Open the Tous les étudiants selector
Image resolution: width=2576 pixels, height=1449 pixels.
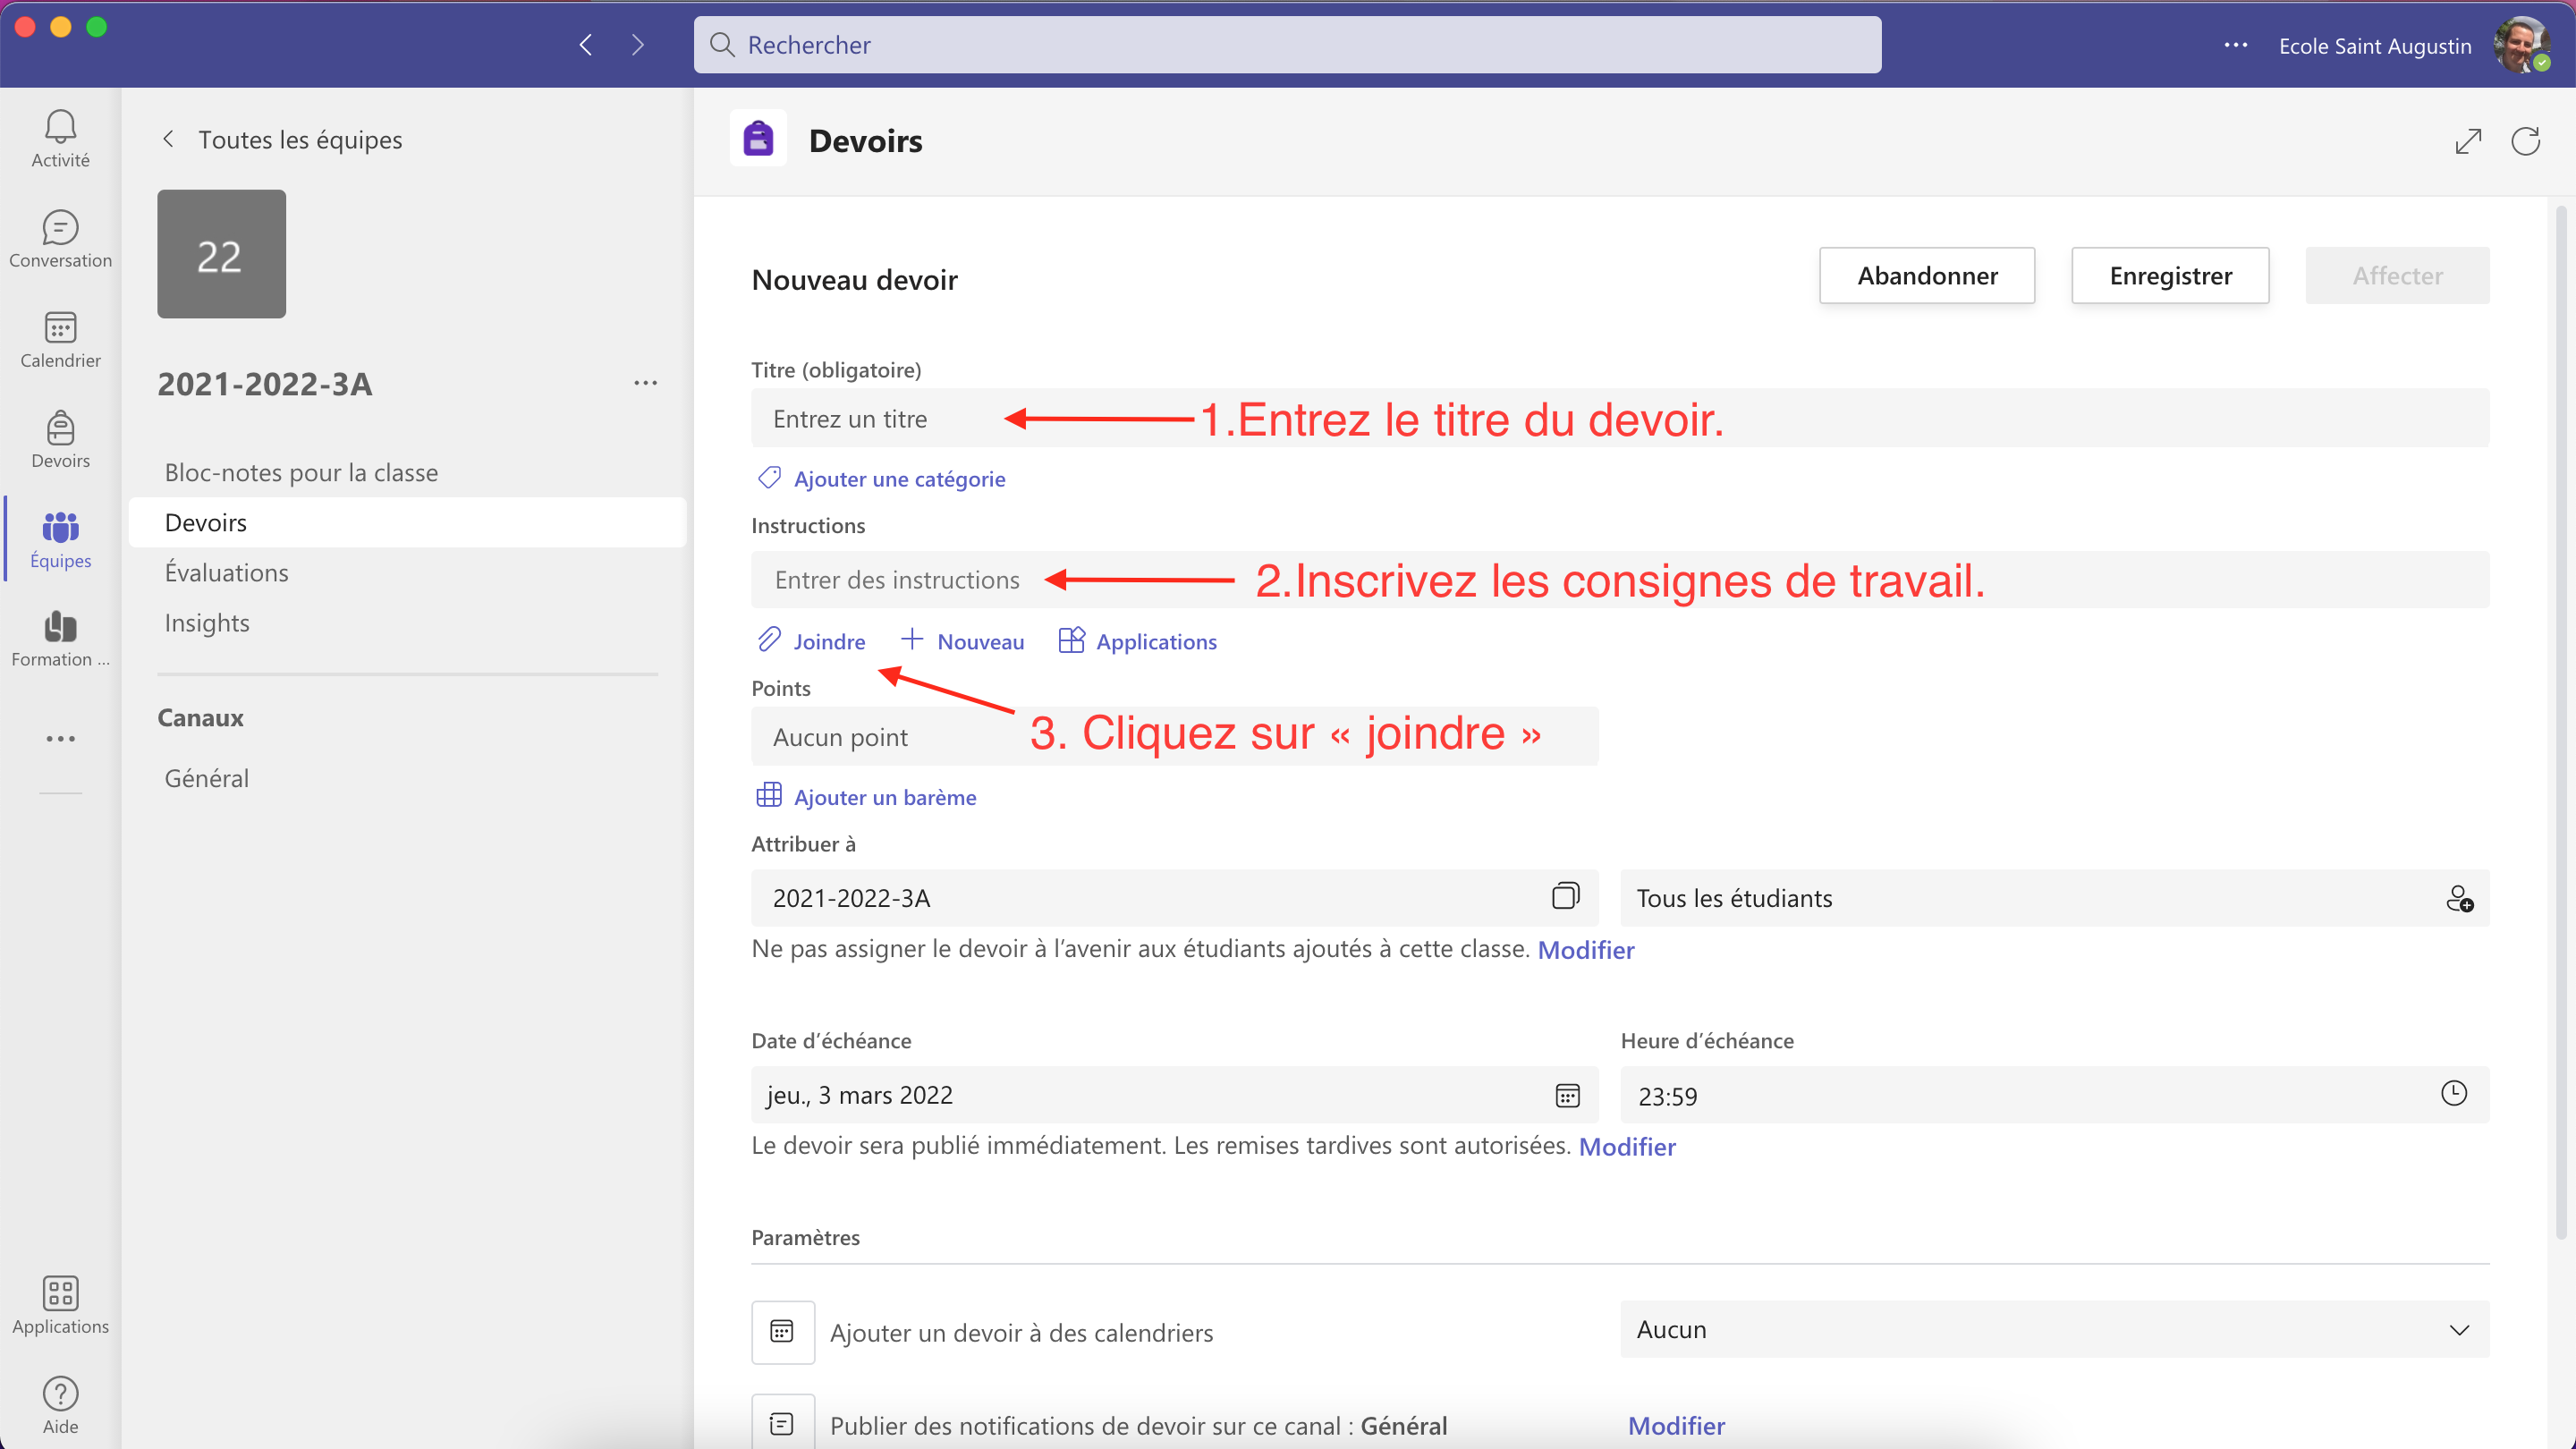point(2054,898)
